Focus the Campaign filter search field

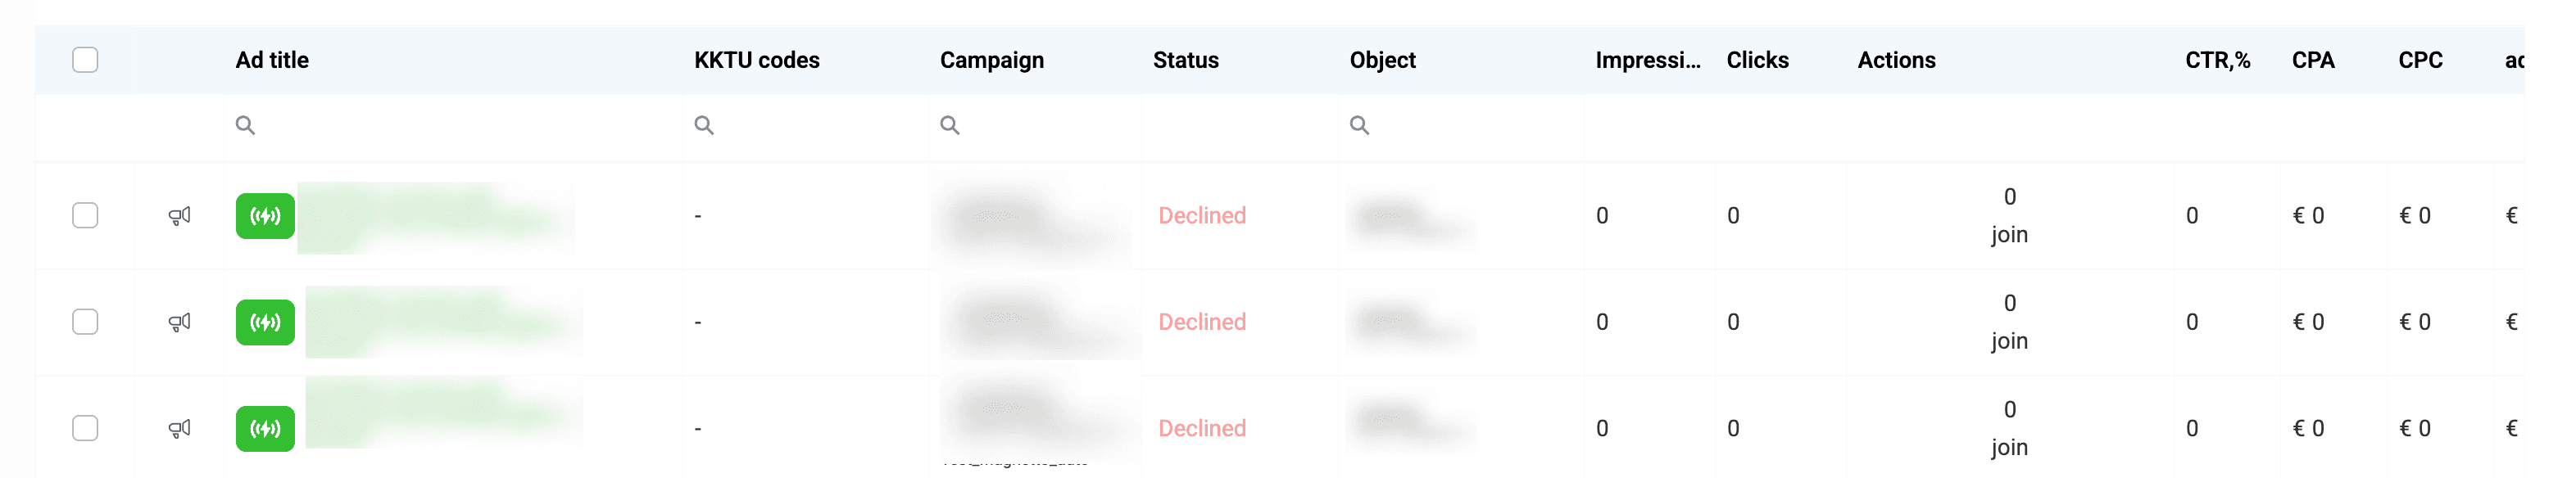point(1040,125)
